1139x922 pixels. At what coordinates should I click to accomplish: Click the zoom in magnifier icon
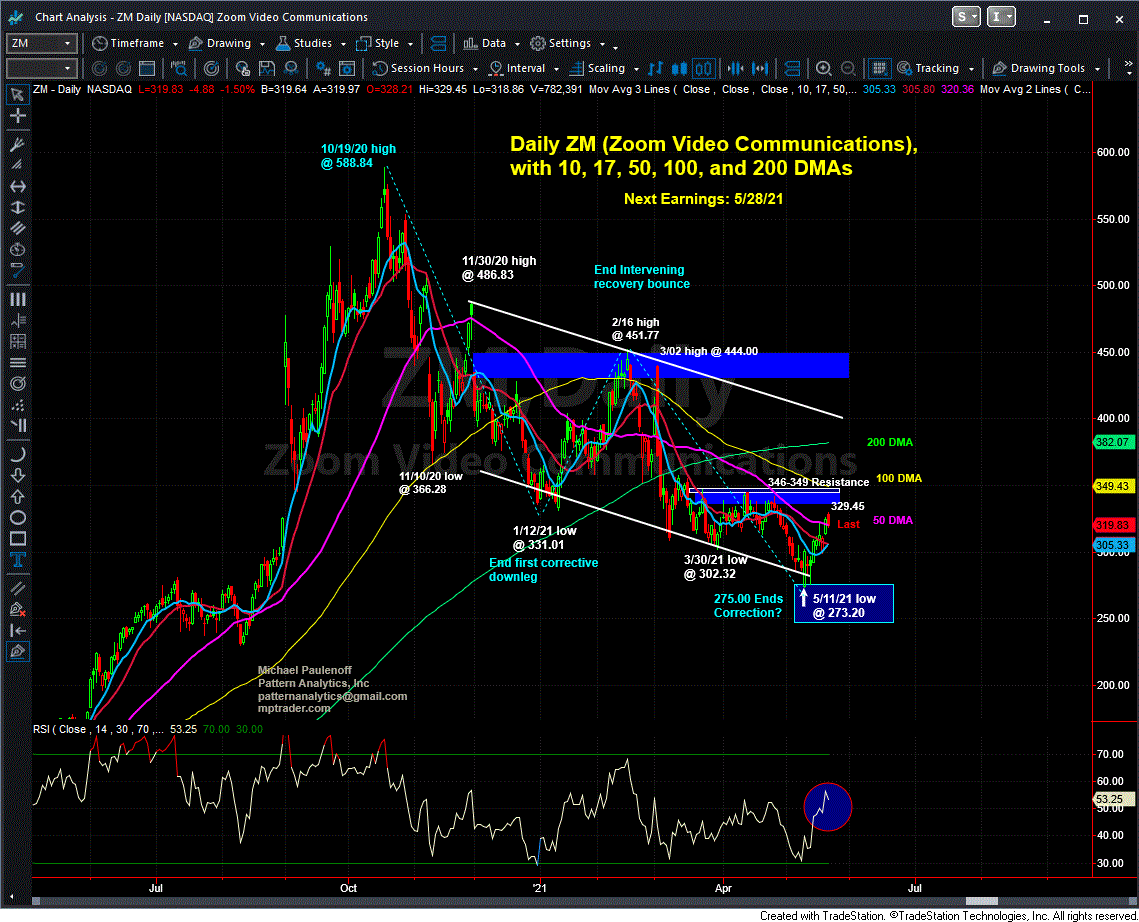point(823,69)
